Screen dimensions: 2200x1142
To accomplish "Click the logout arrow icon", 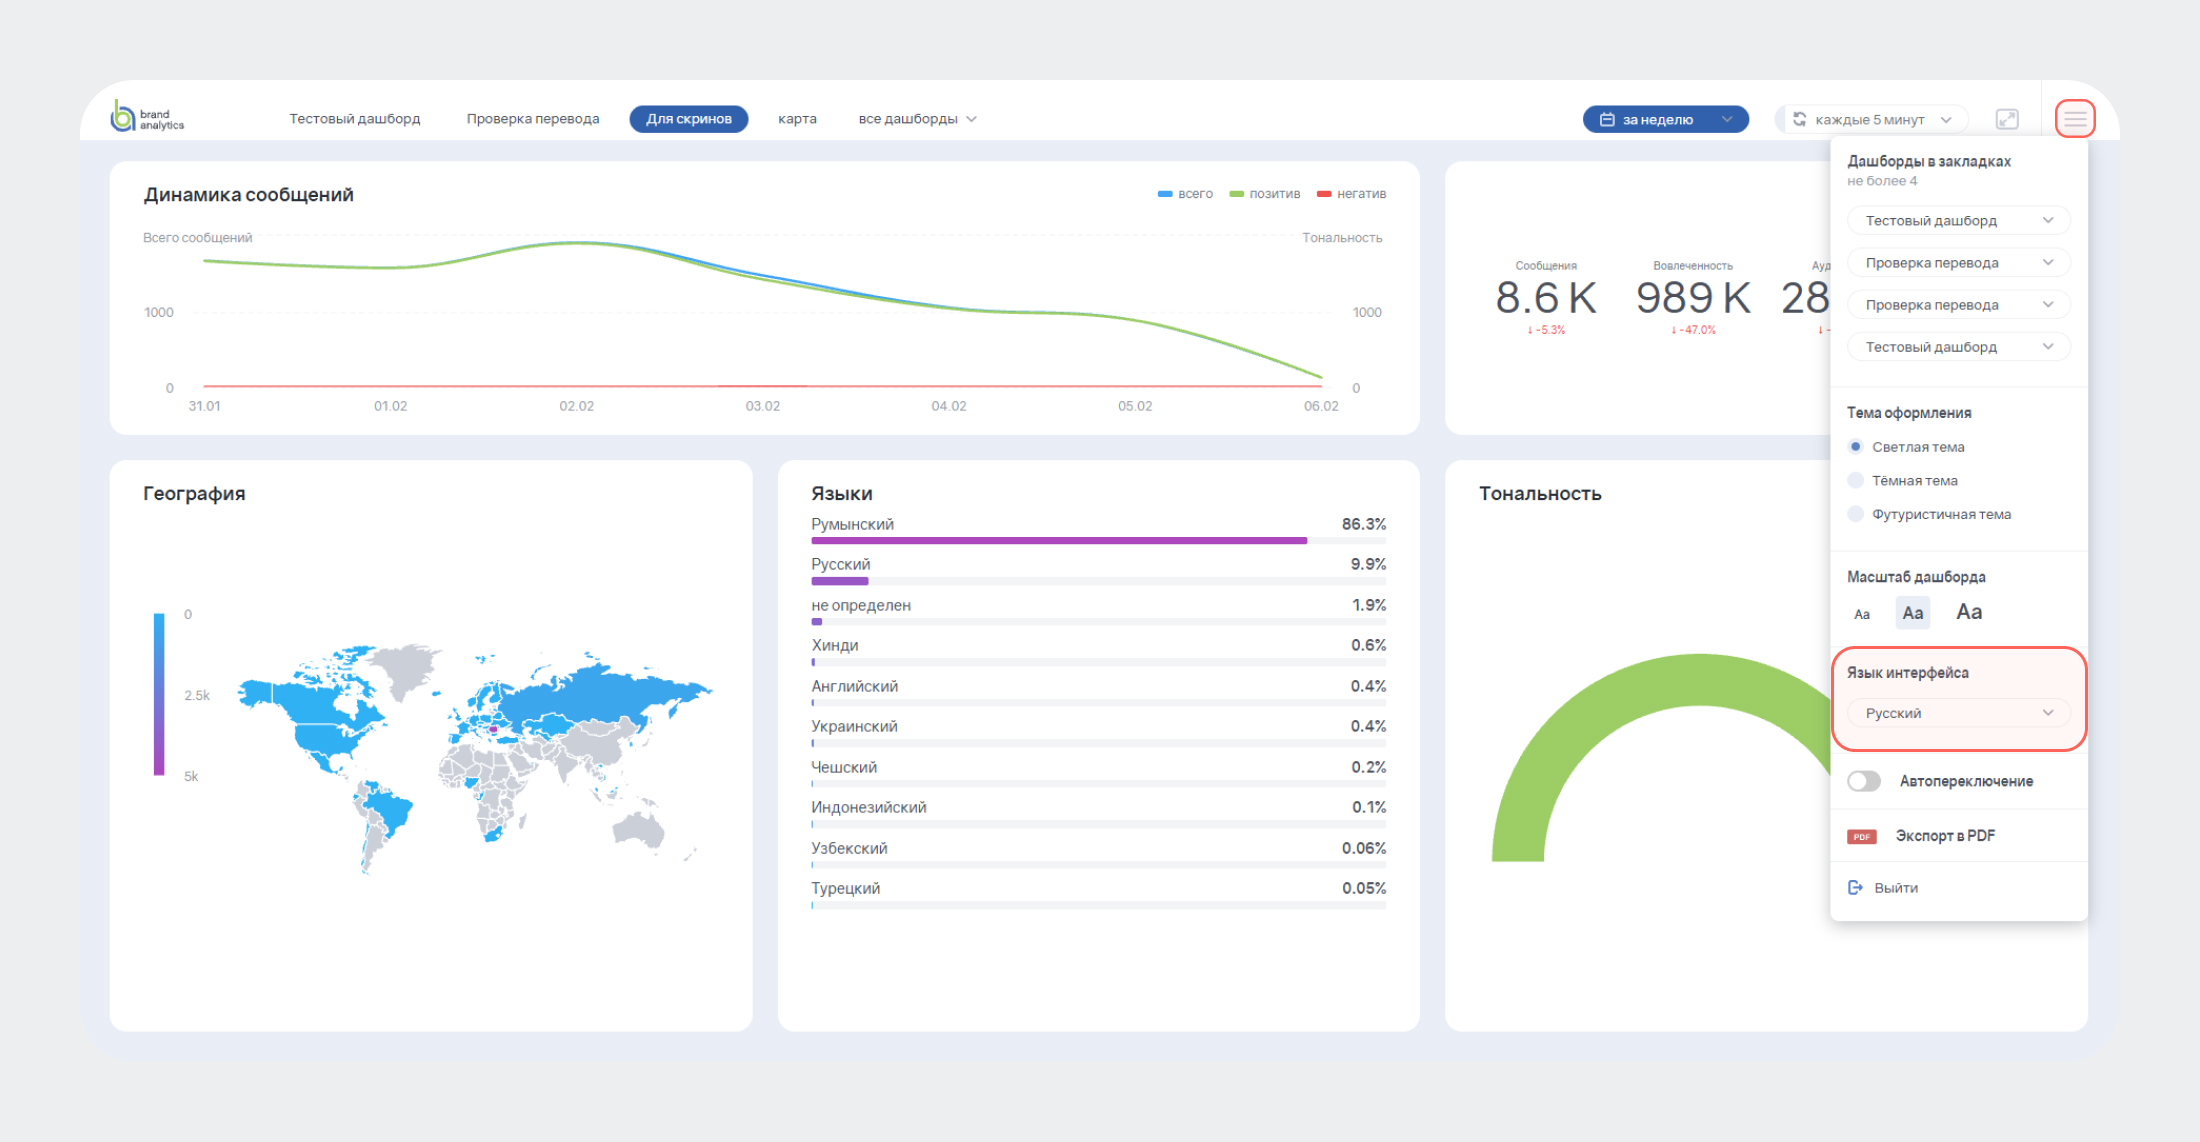I will [1855, 887].
